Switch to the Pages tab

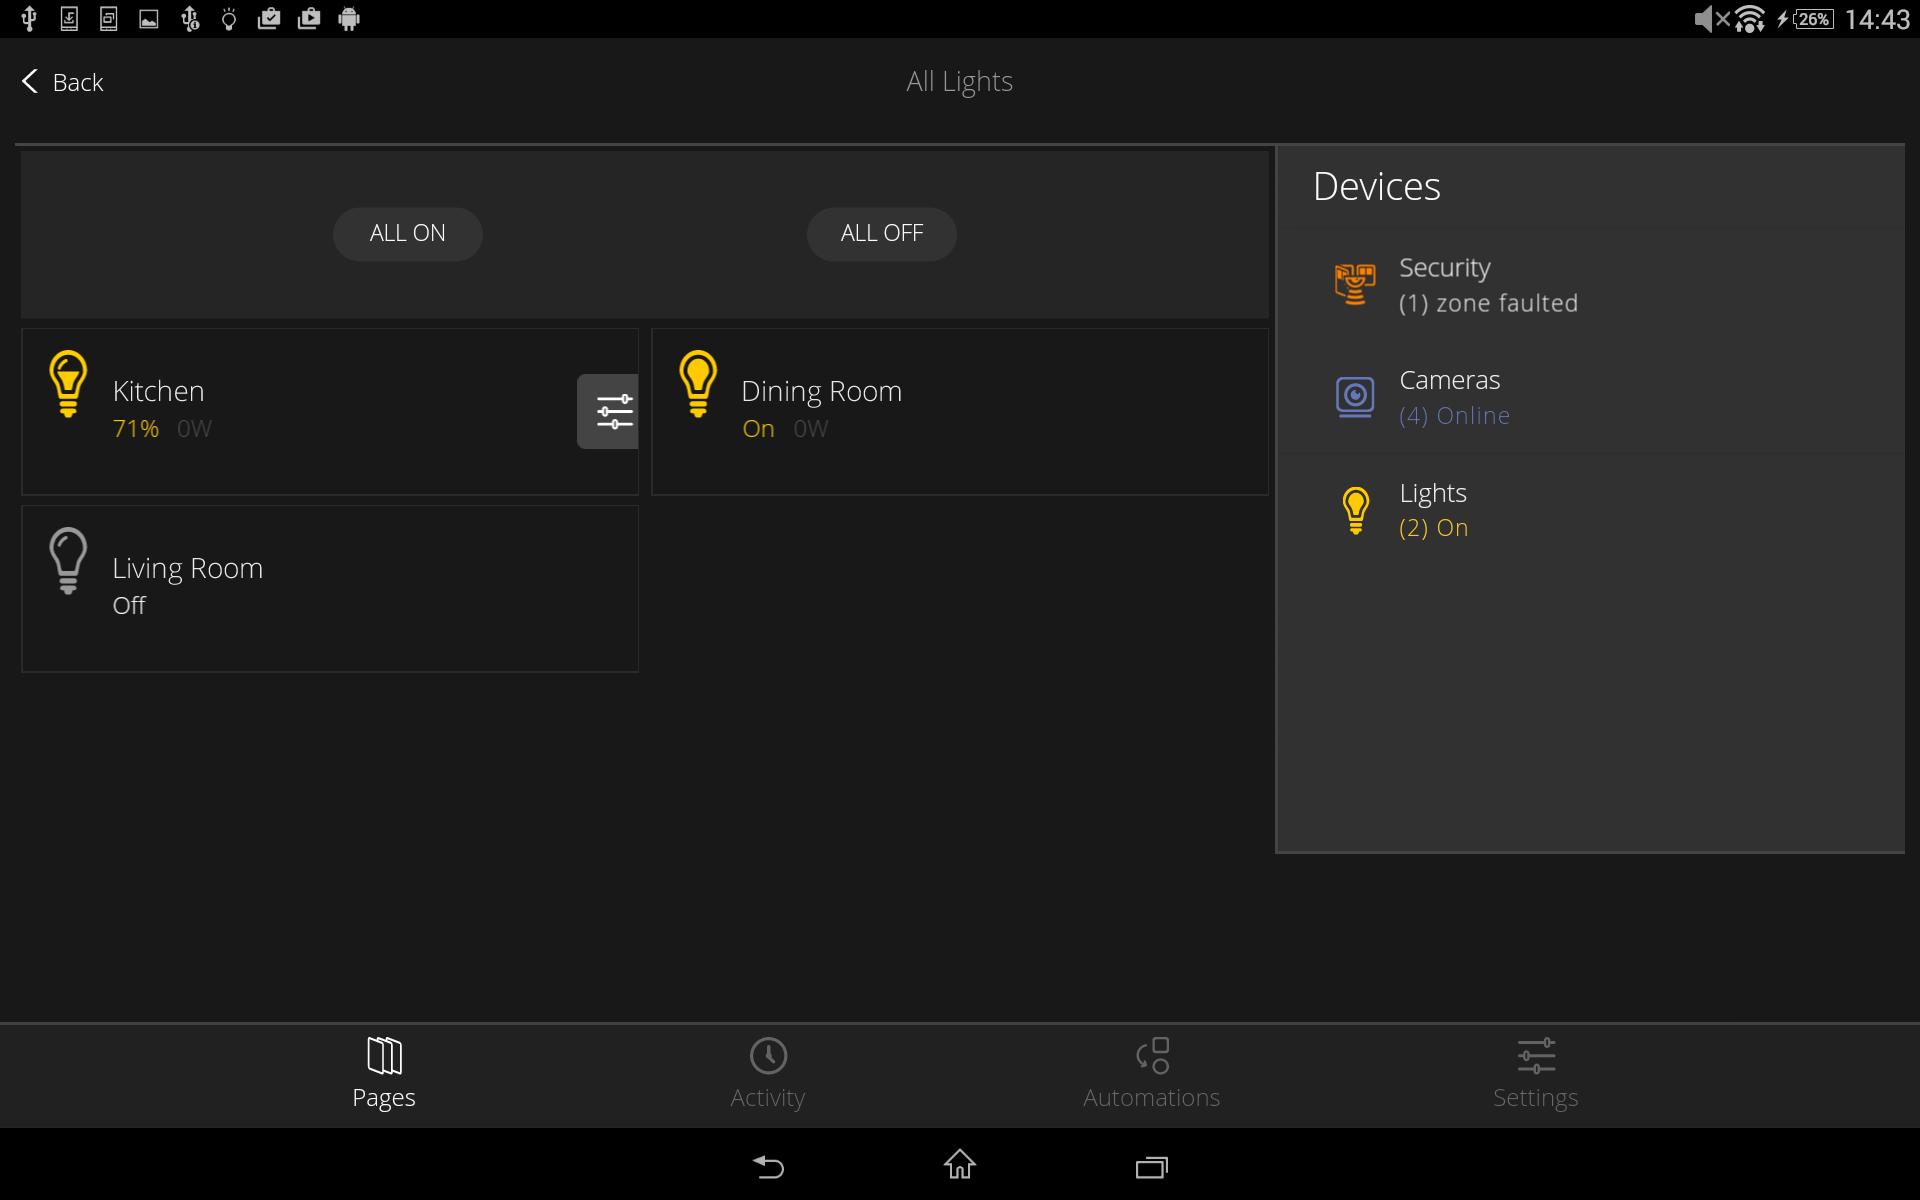coord(384,1075)
